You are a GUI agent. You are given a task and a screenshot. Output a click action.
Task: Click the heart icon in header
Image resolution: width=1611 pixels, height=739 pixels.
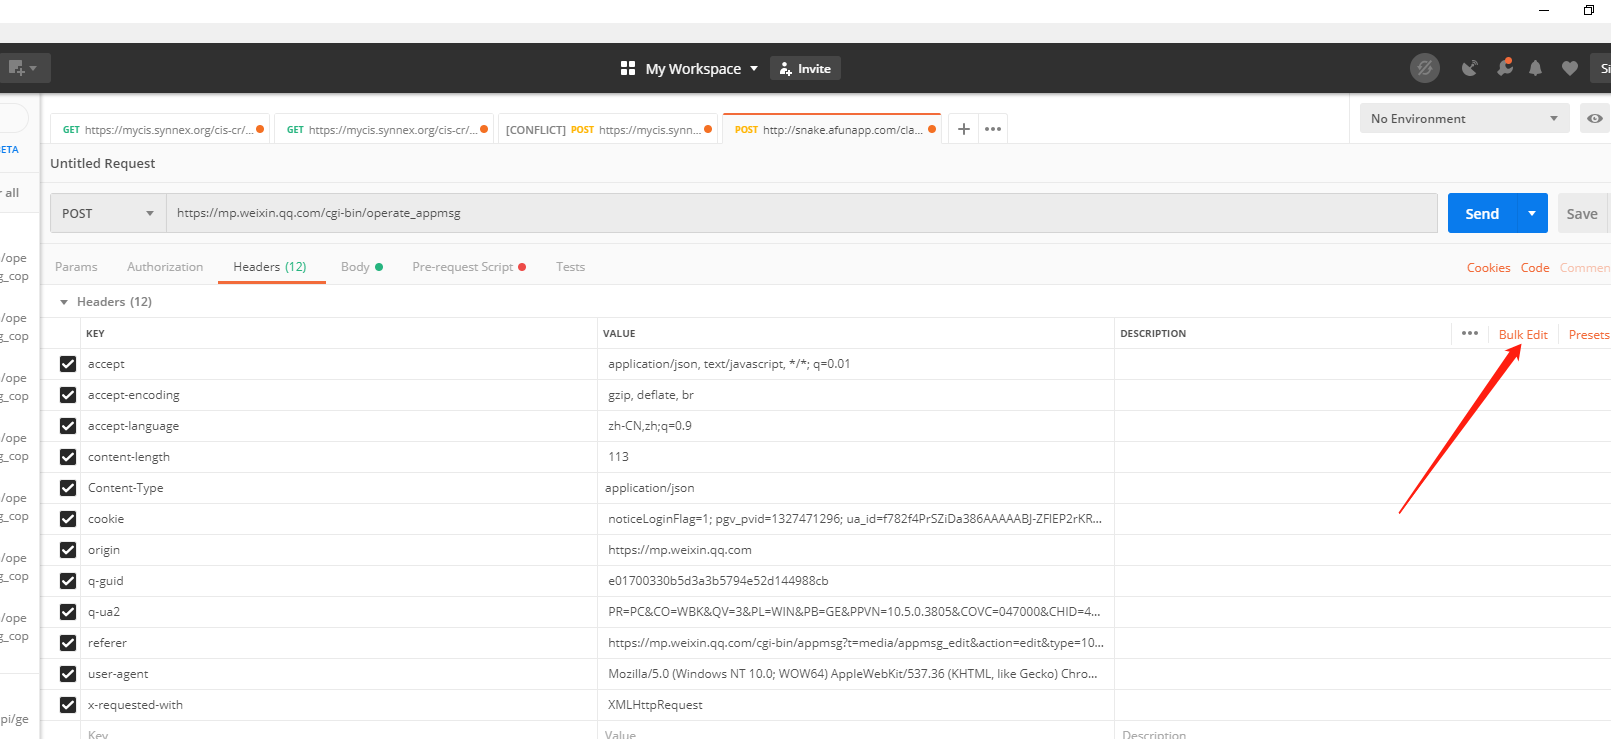[x=1570, y=68]
